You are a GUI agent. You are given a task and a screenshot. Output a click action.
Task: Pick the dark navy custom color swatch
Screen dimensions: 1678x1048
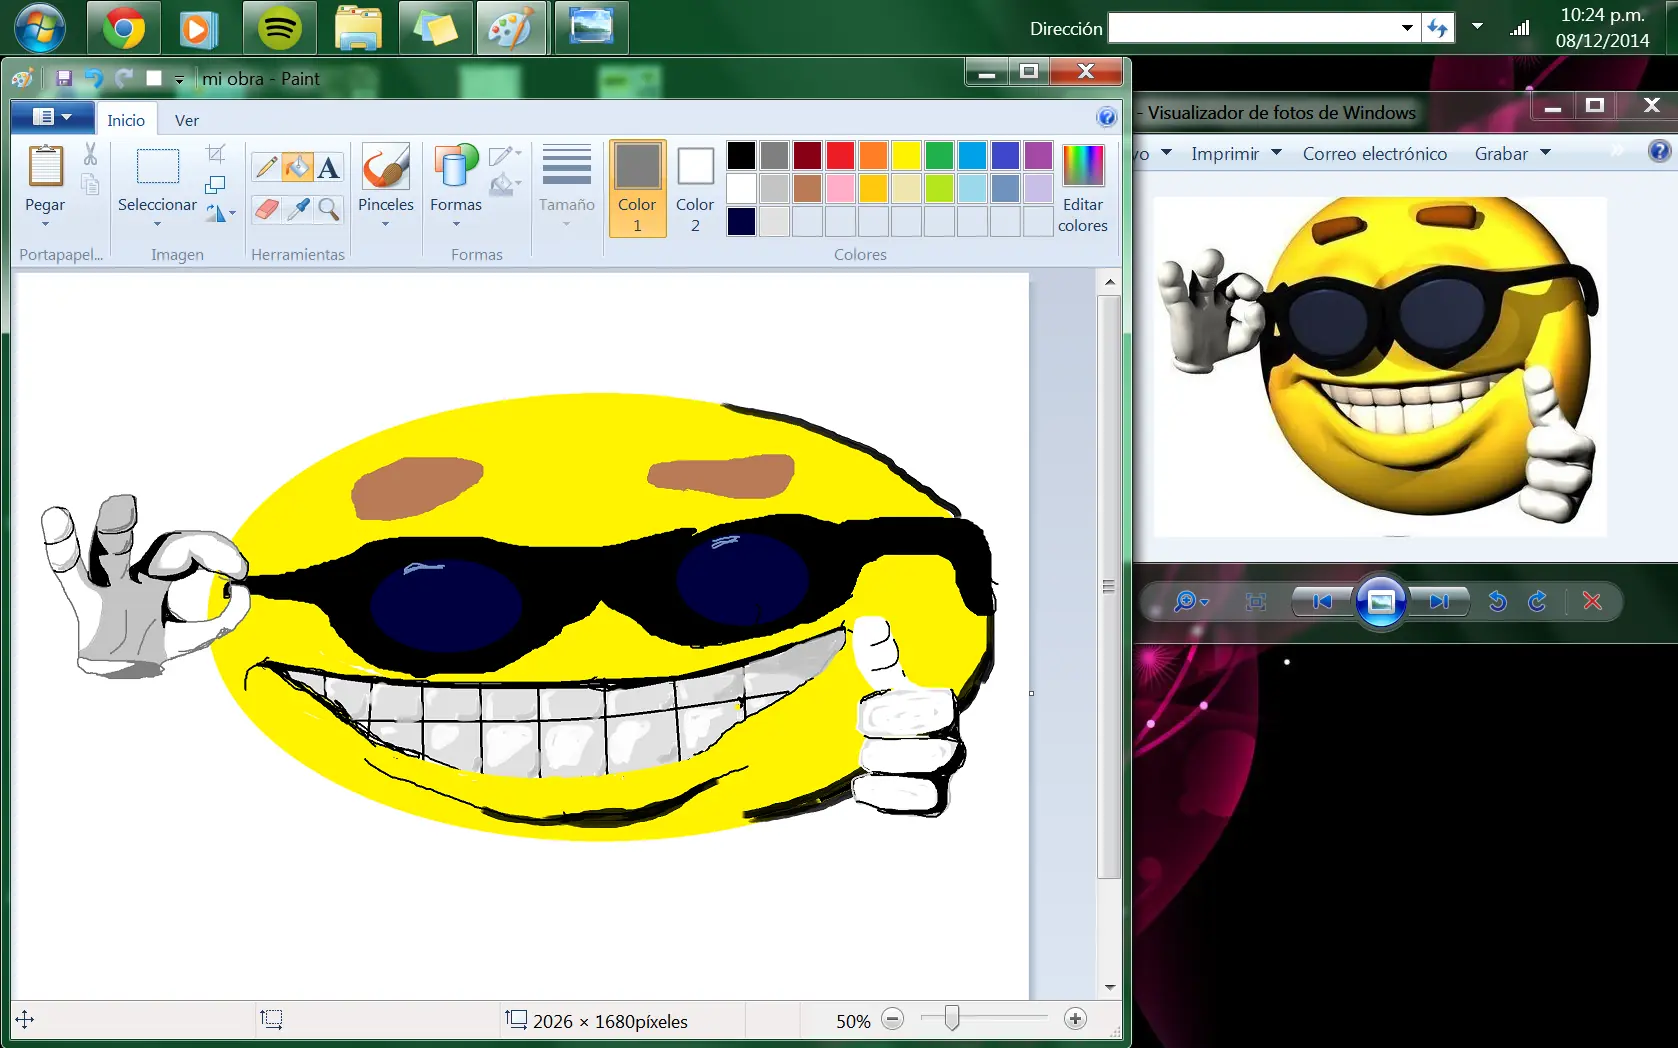pyautogui.click(x=741, y=221)
